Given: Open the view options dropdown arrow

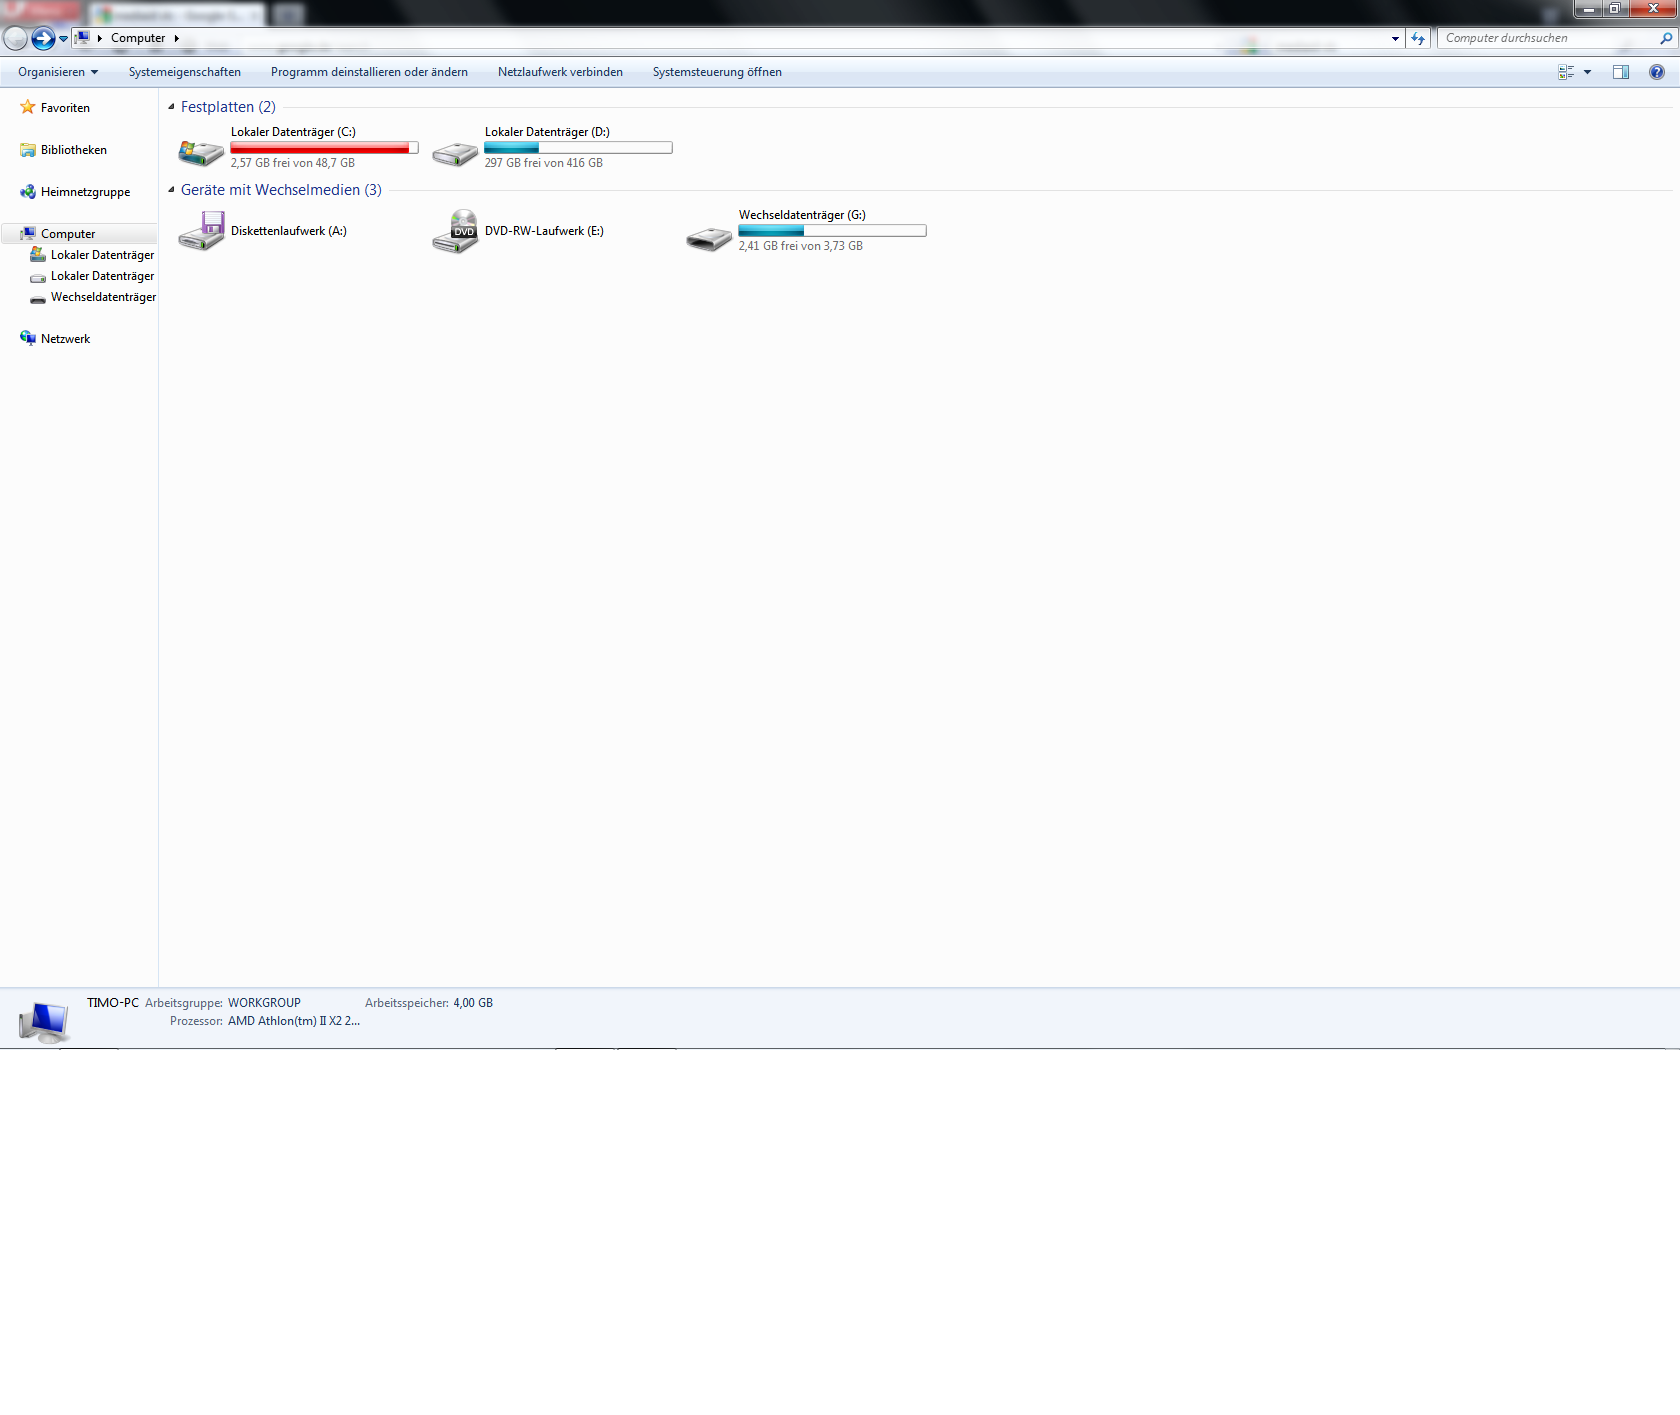Looking at the screenshot, I should [1587, 72].
